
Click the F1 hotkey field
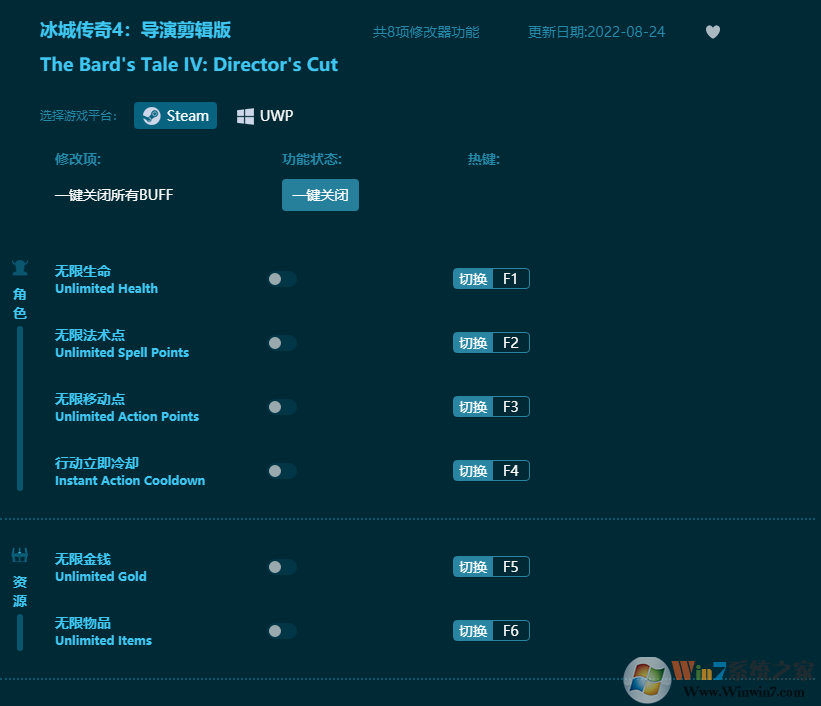click(x=511, y=279)
